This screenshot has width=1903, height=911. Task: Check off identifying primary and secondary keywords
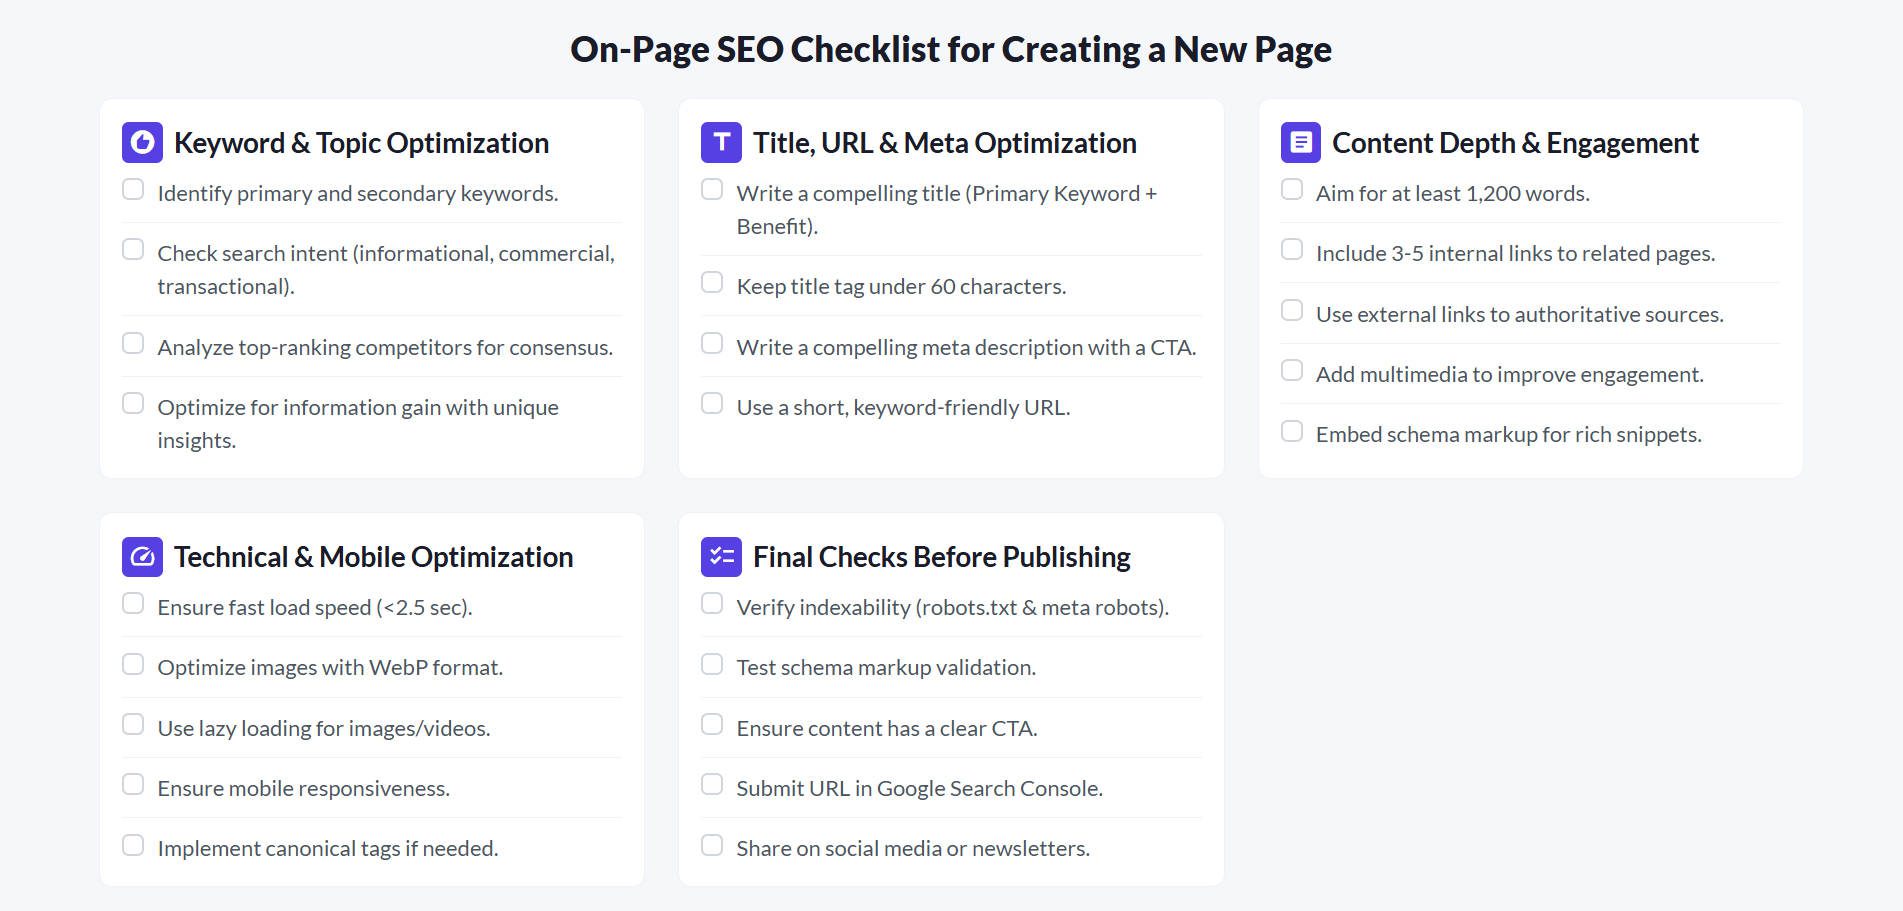point(133,188)
